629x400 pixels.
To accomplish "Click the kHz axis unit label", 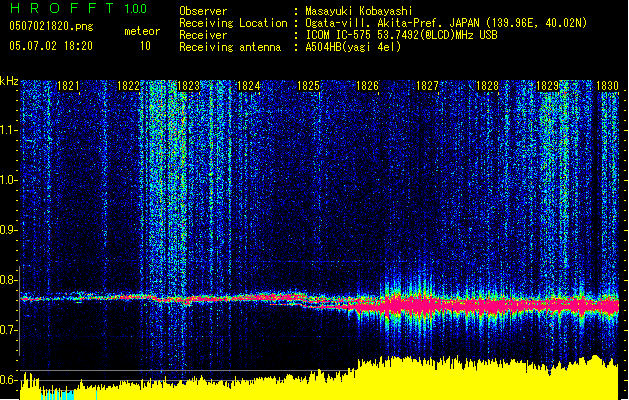I will (x=9, y=81).
